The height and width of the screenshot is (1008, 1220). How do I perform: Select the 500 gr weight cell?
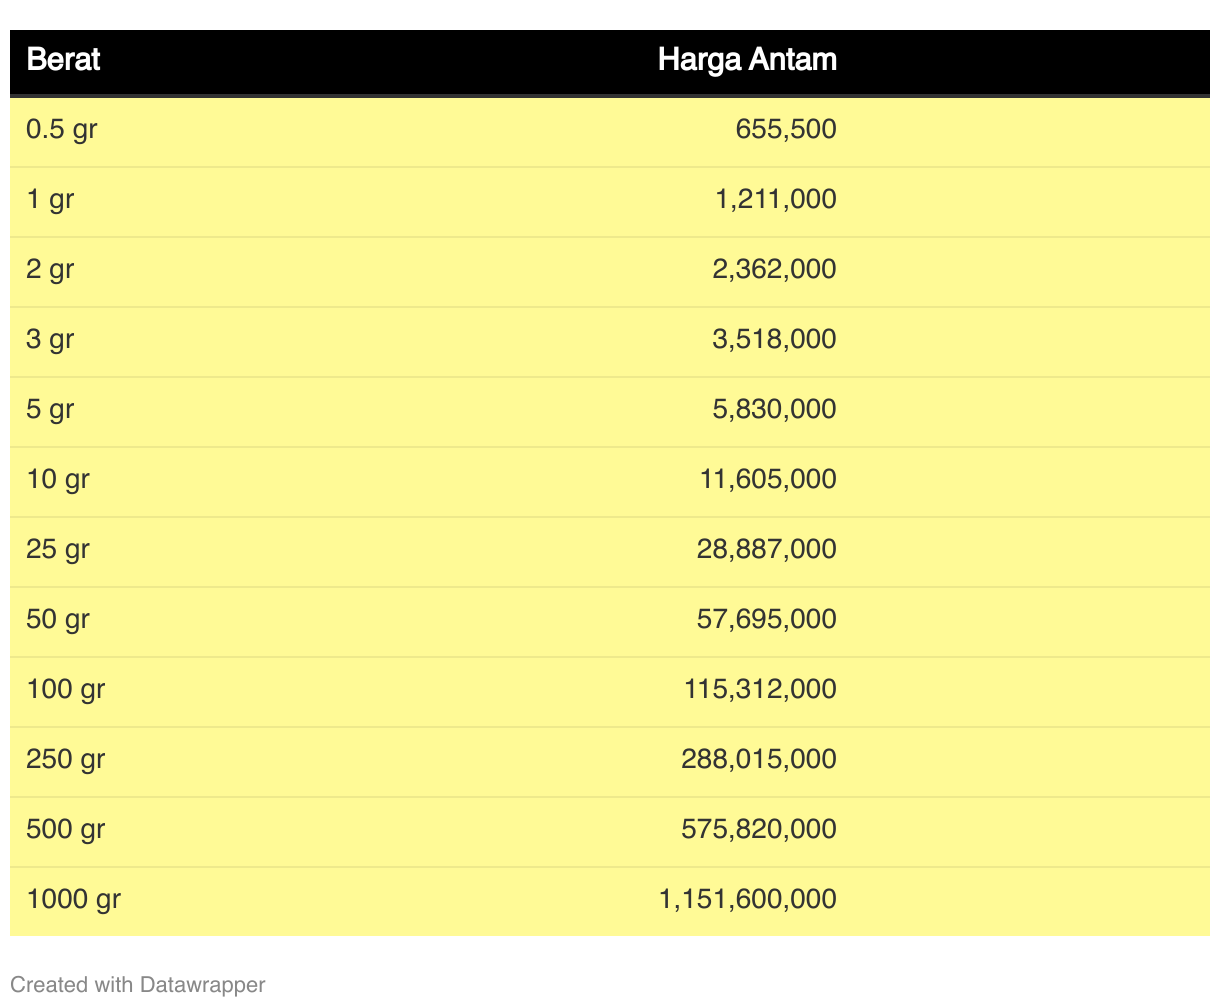(x=66, y=829)
